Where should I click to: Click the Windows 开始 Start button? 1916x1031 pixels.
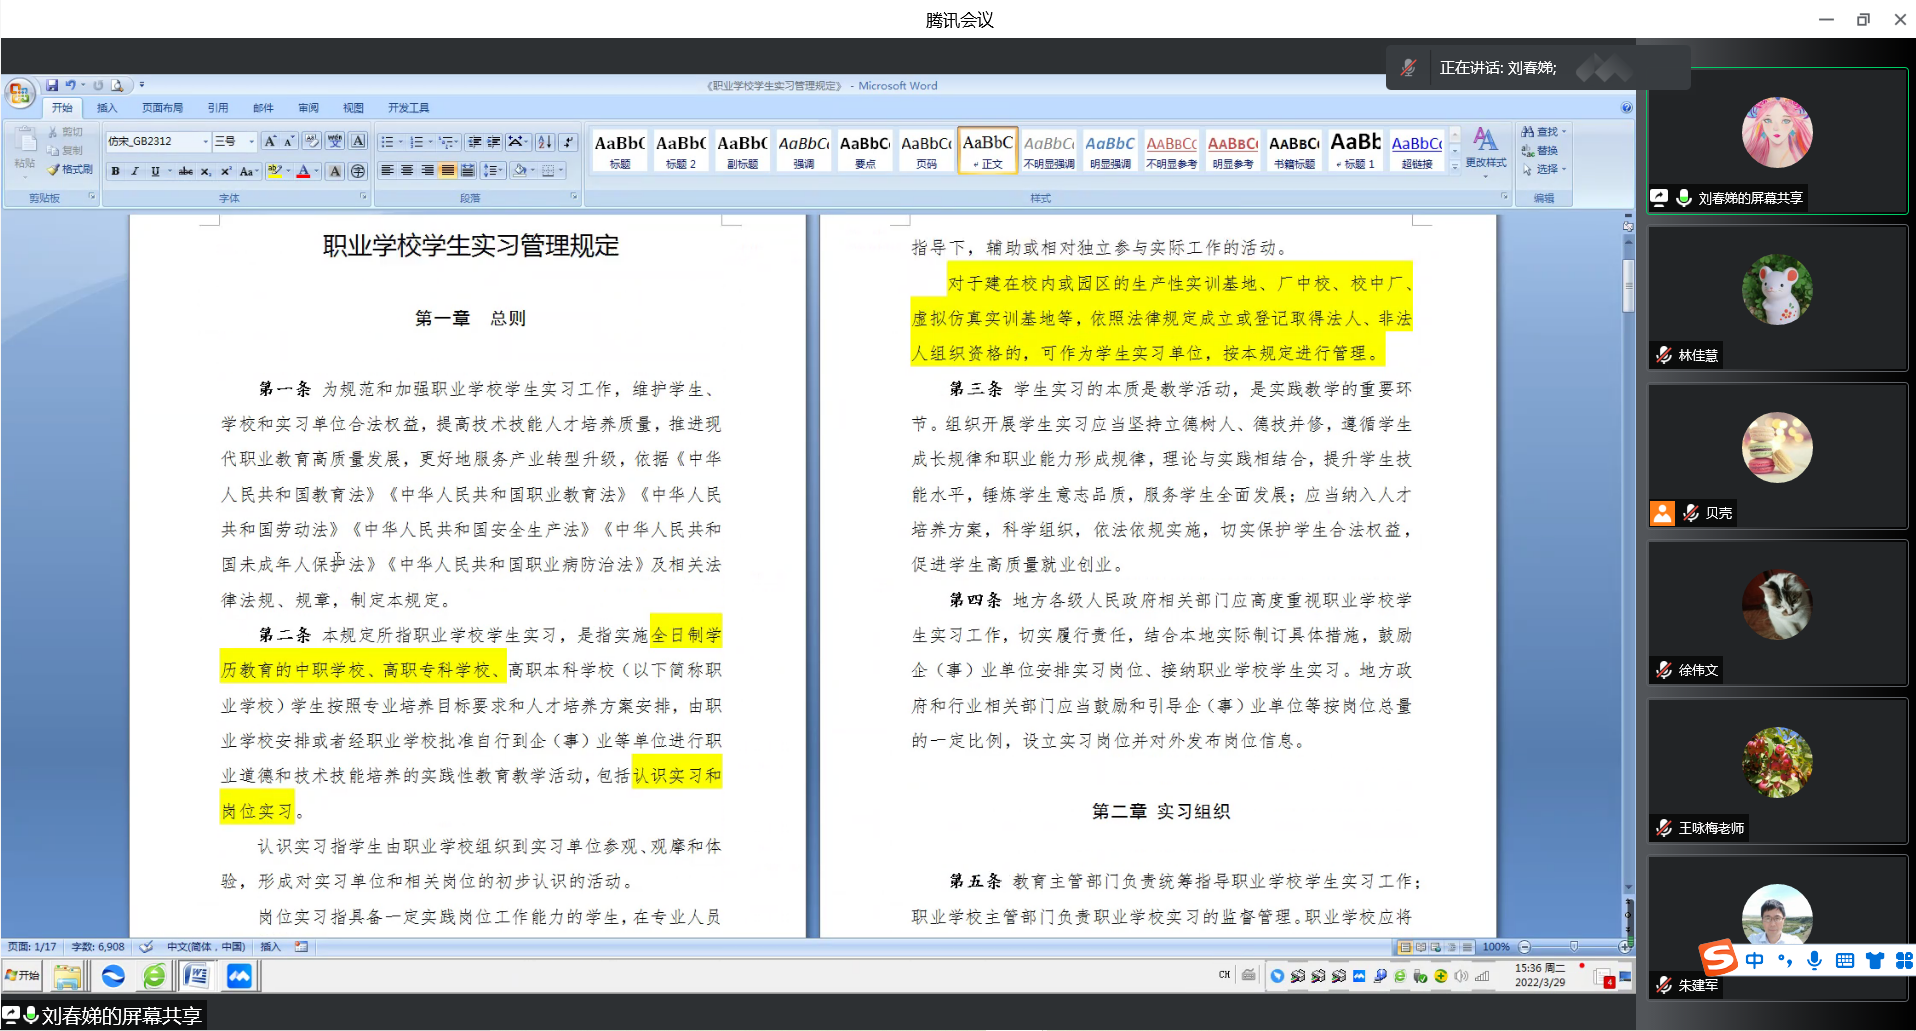pyautogui.click(x=22, y=975)
